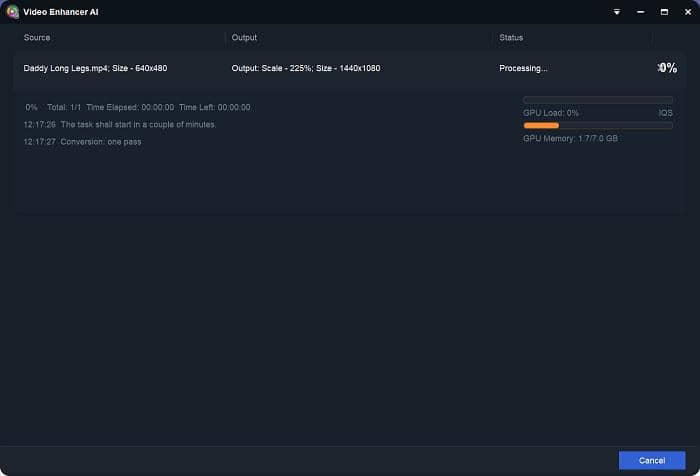Image resolution: width=700 pixels, height=476 pixels.
Task: Click the Output column header
Action: [244, 38]
